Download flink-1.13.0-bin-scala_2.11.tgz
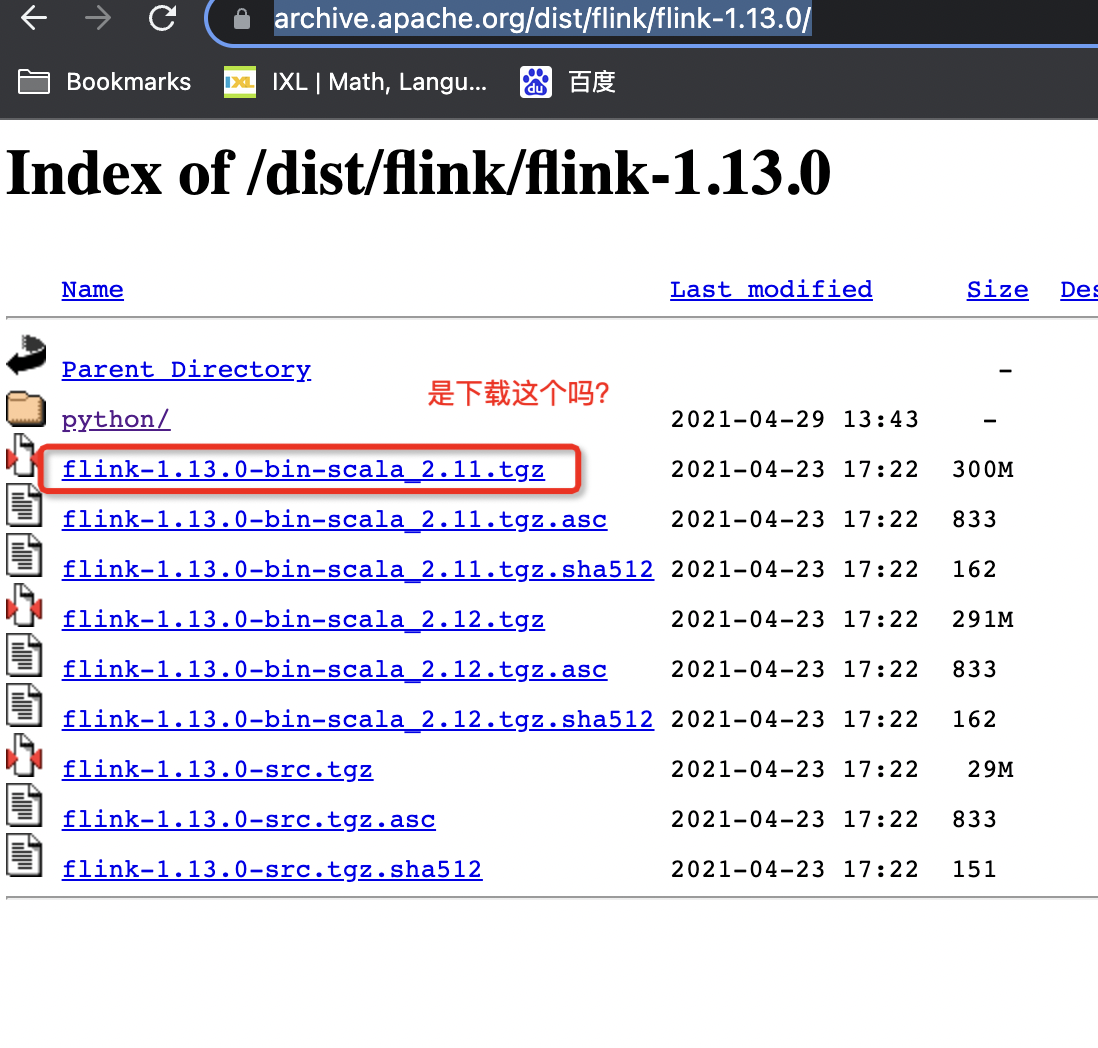Viewport: 1098px width, 1048px height. coord(303,469)
